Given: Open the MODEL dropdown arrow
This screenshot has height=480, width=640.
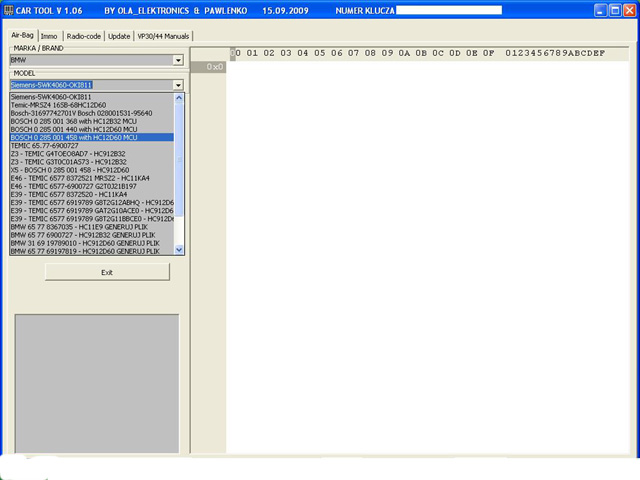Looking at the screenshot, I should click(x=178, y=85).
